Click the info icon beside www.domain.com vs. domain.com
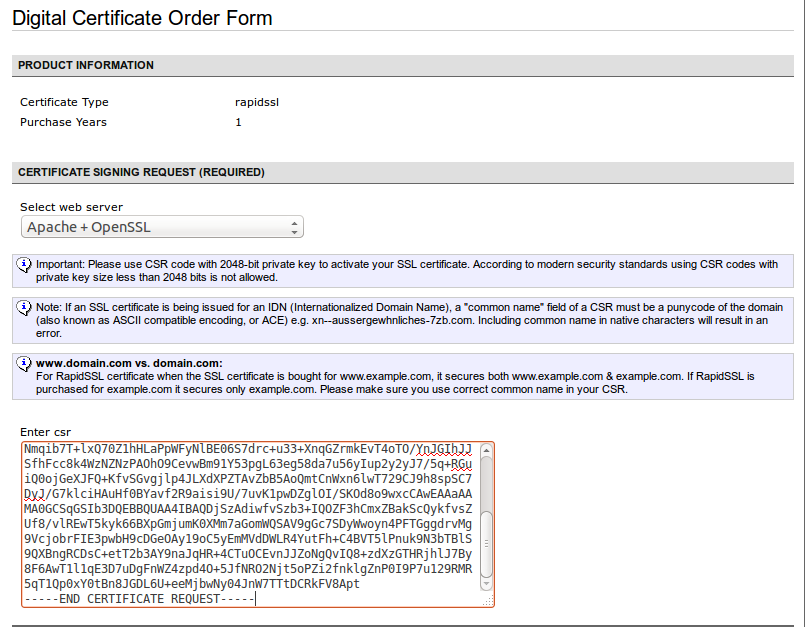Image resolution: width=805 pixels, height=627 pixels. (x=24, y=364)
